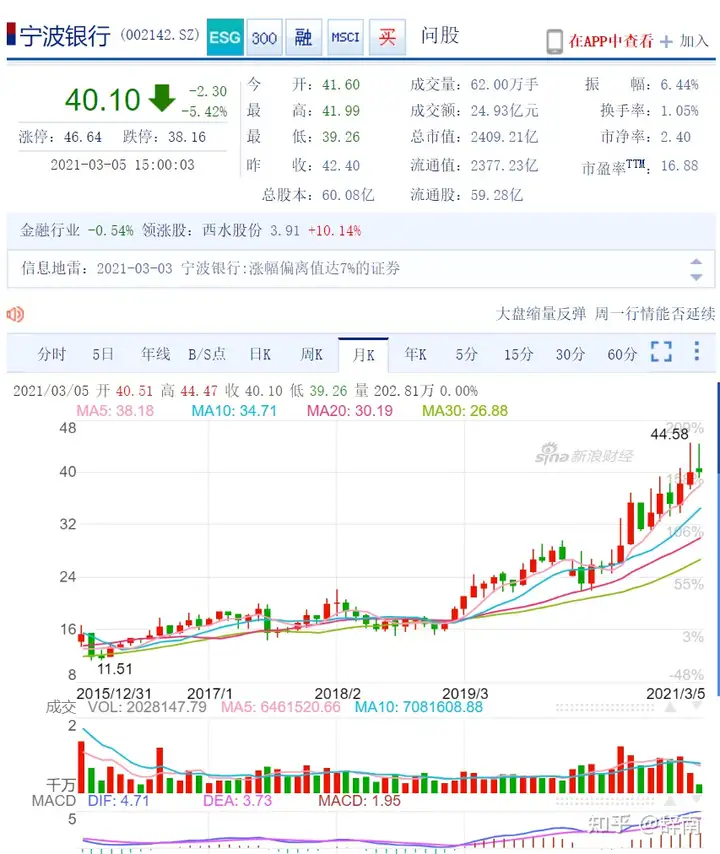Screen dimensions: 720x854
Task: Switch to the 年K tab
Action: click(415, 355)
